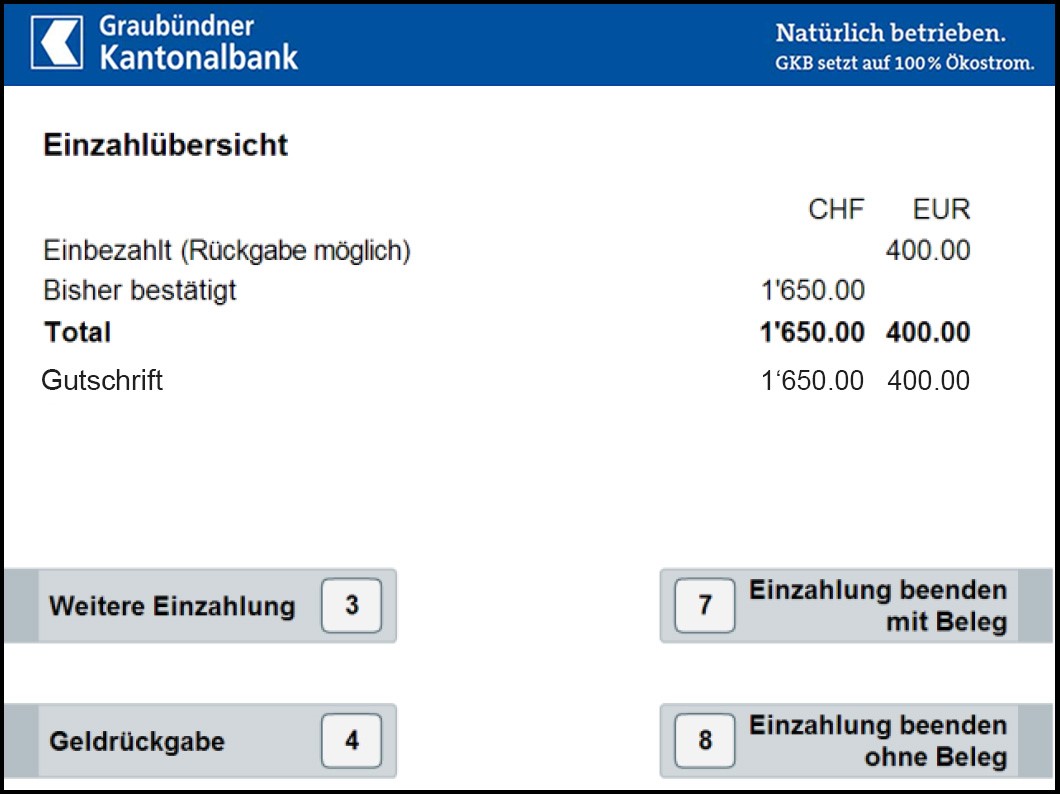The height and width of the screenshot is (794, 1060).
Task: Select the number 4 key icon
Action: pos(352,741)
